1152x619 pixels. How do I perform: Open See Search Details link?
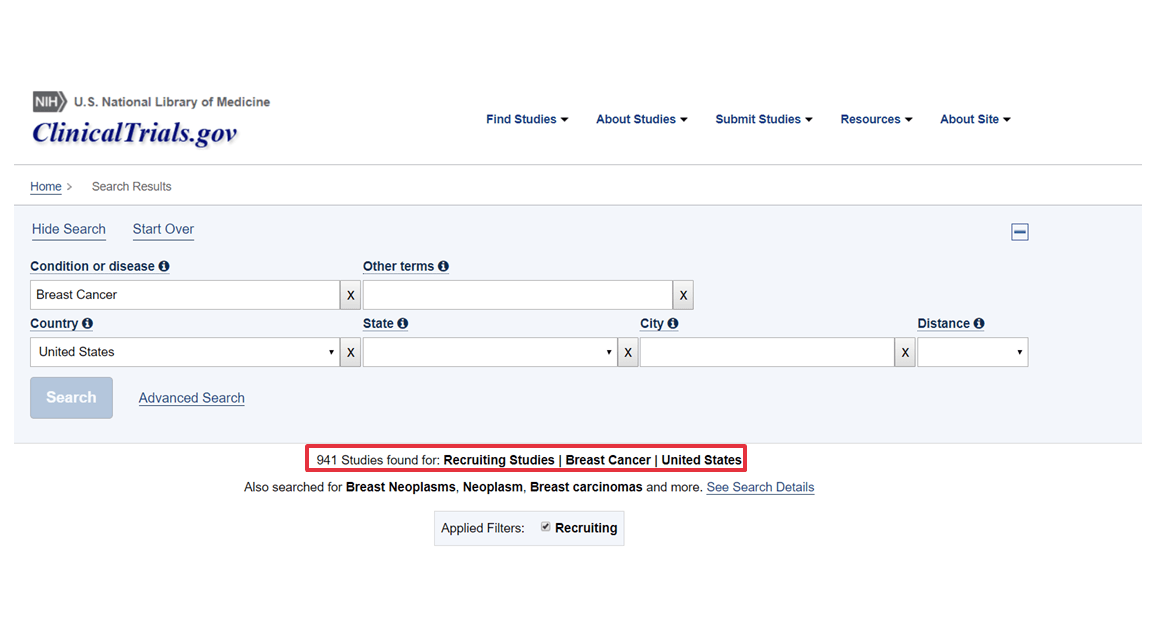click(760, 487)
